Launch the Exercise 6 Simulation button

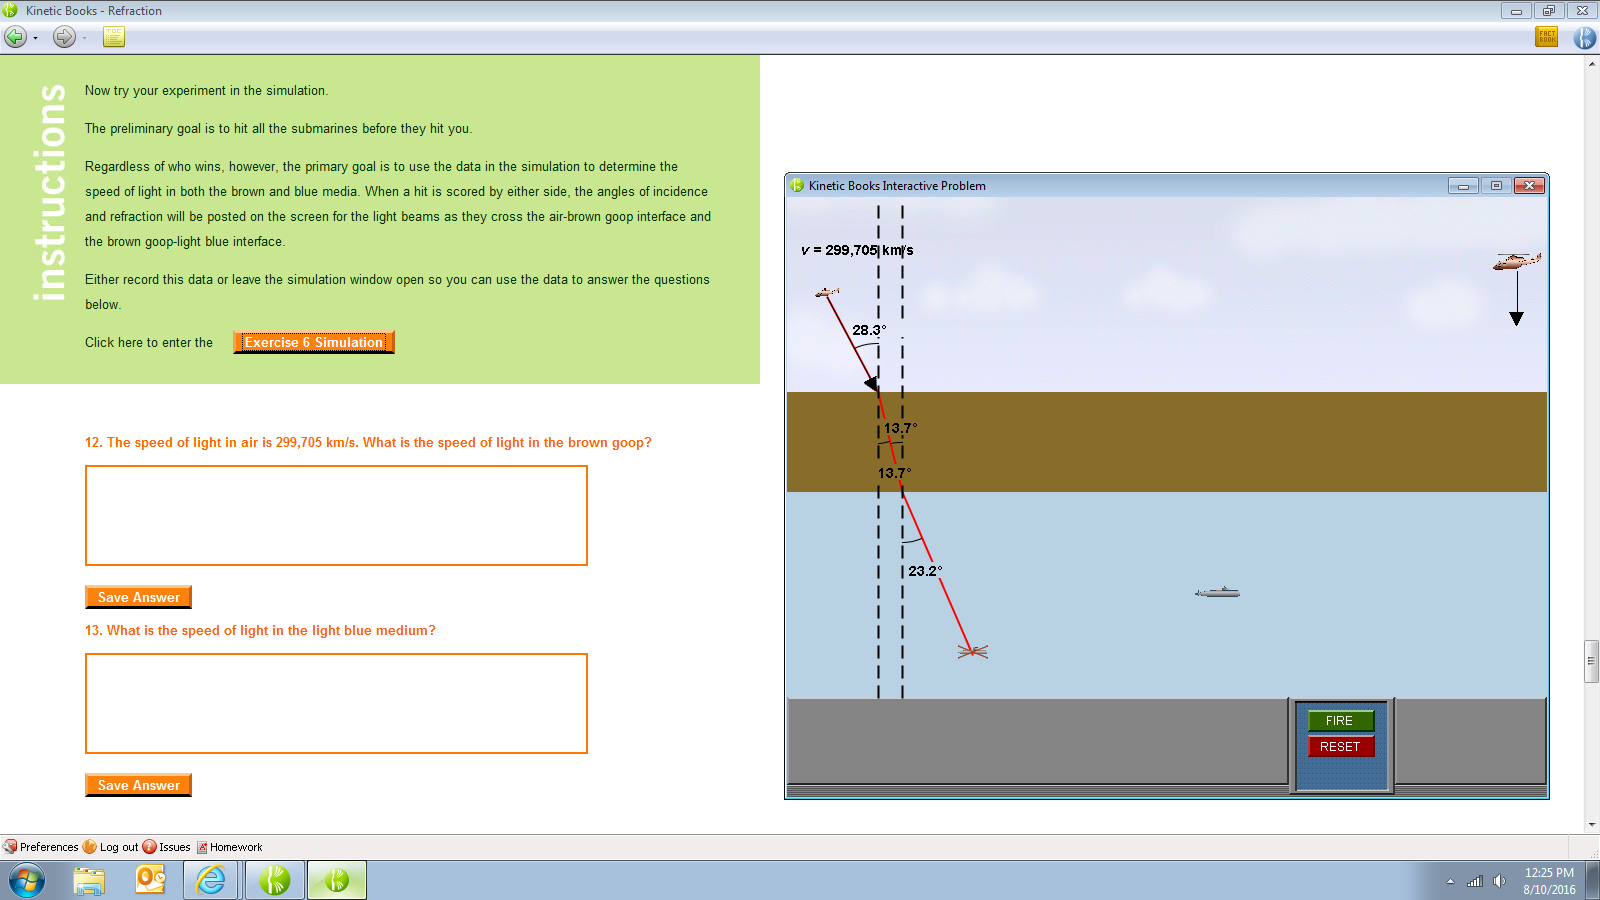[x=314, y=342]
